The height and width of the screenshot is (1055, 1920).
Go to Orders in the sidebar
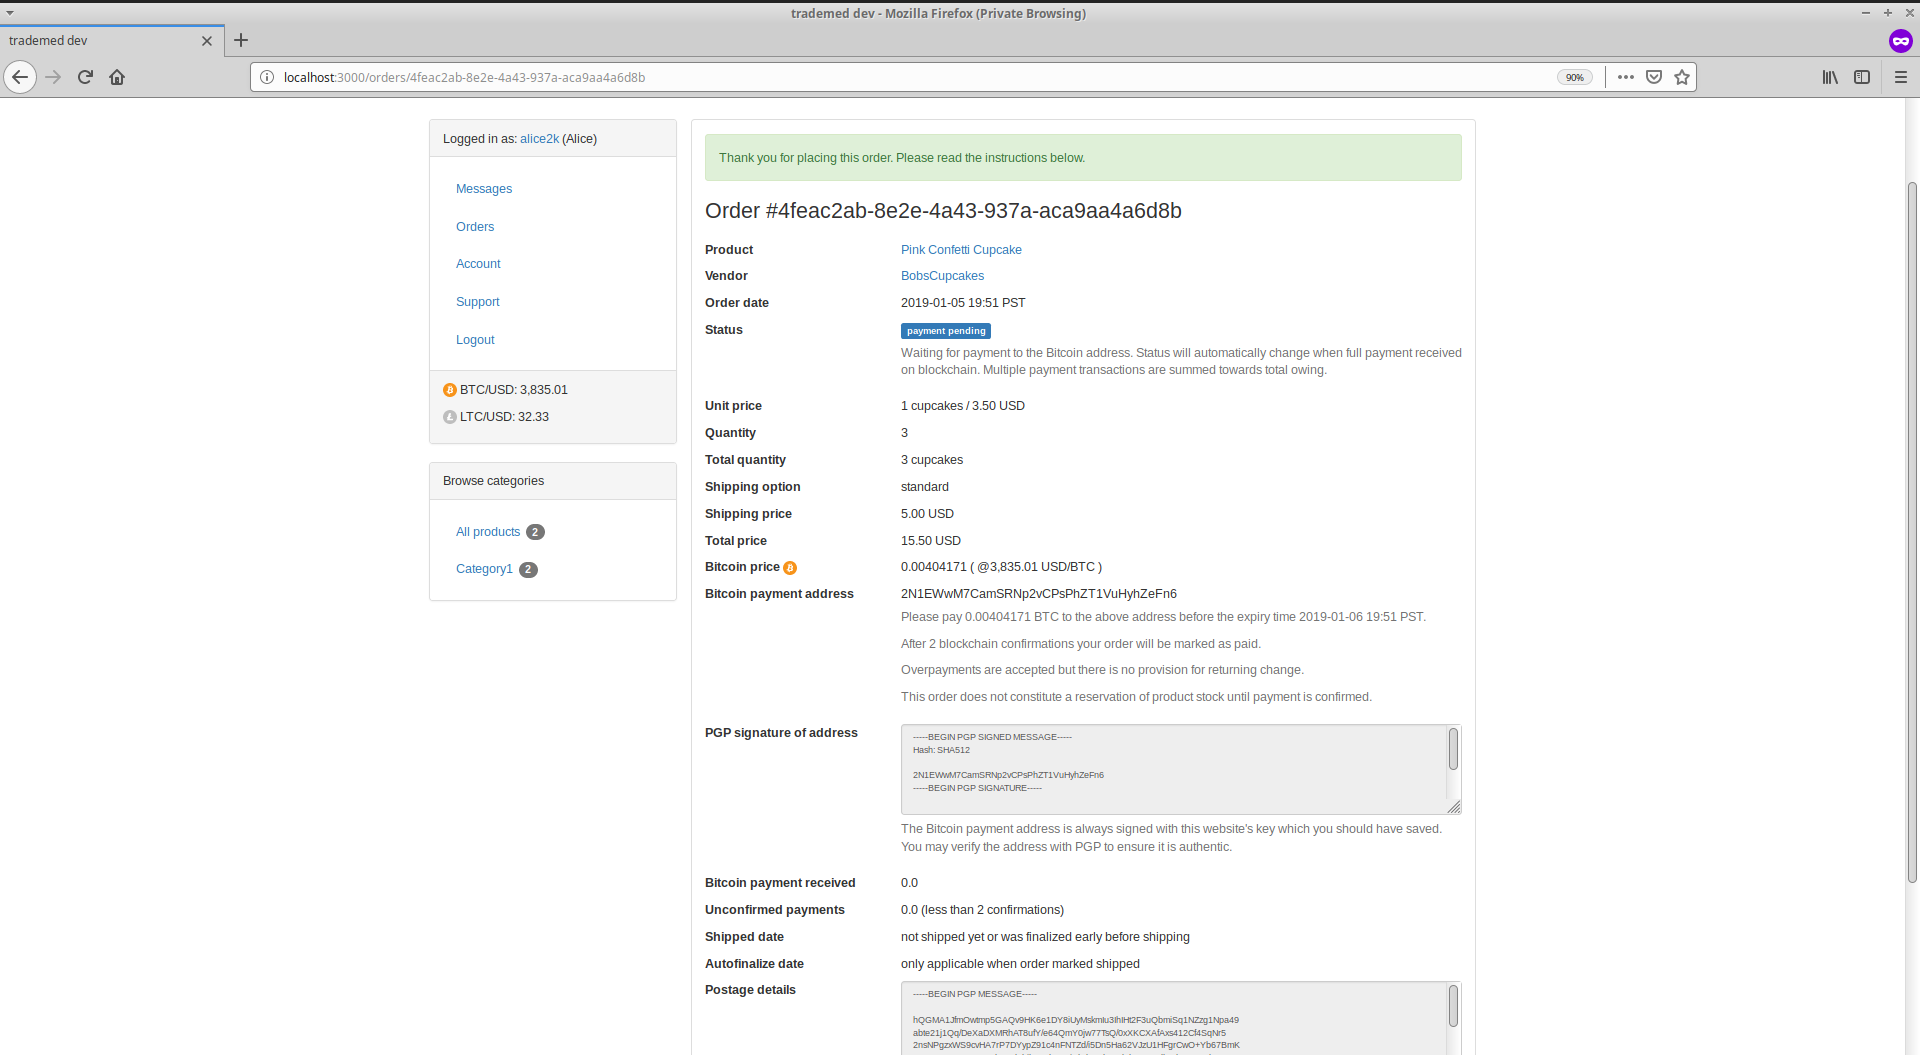tap(475, 227)
